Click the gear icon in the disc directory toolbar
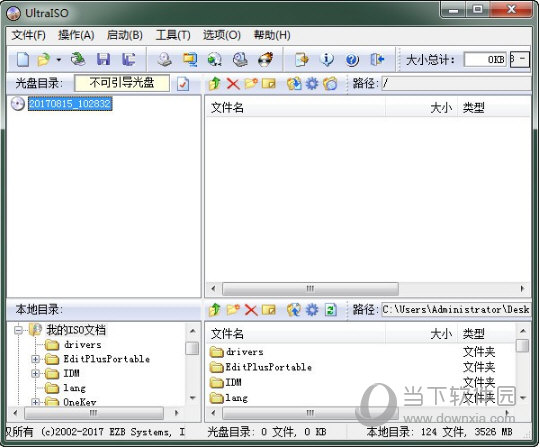Viewport: 540px width, 448px height. click(312, 84)
